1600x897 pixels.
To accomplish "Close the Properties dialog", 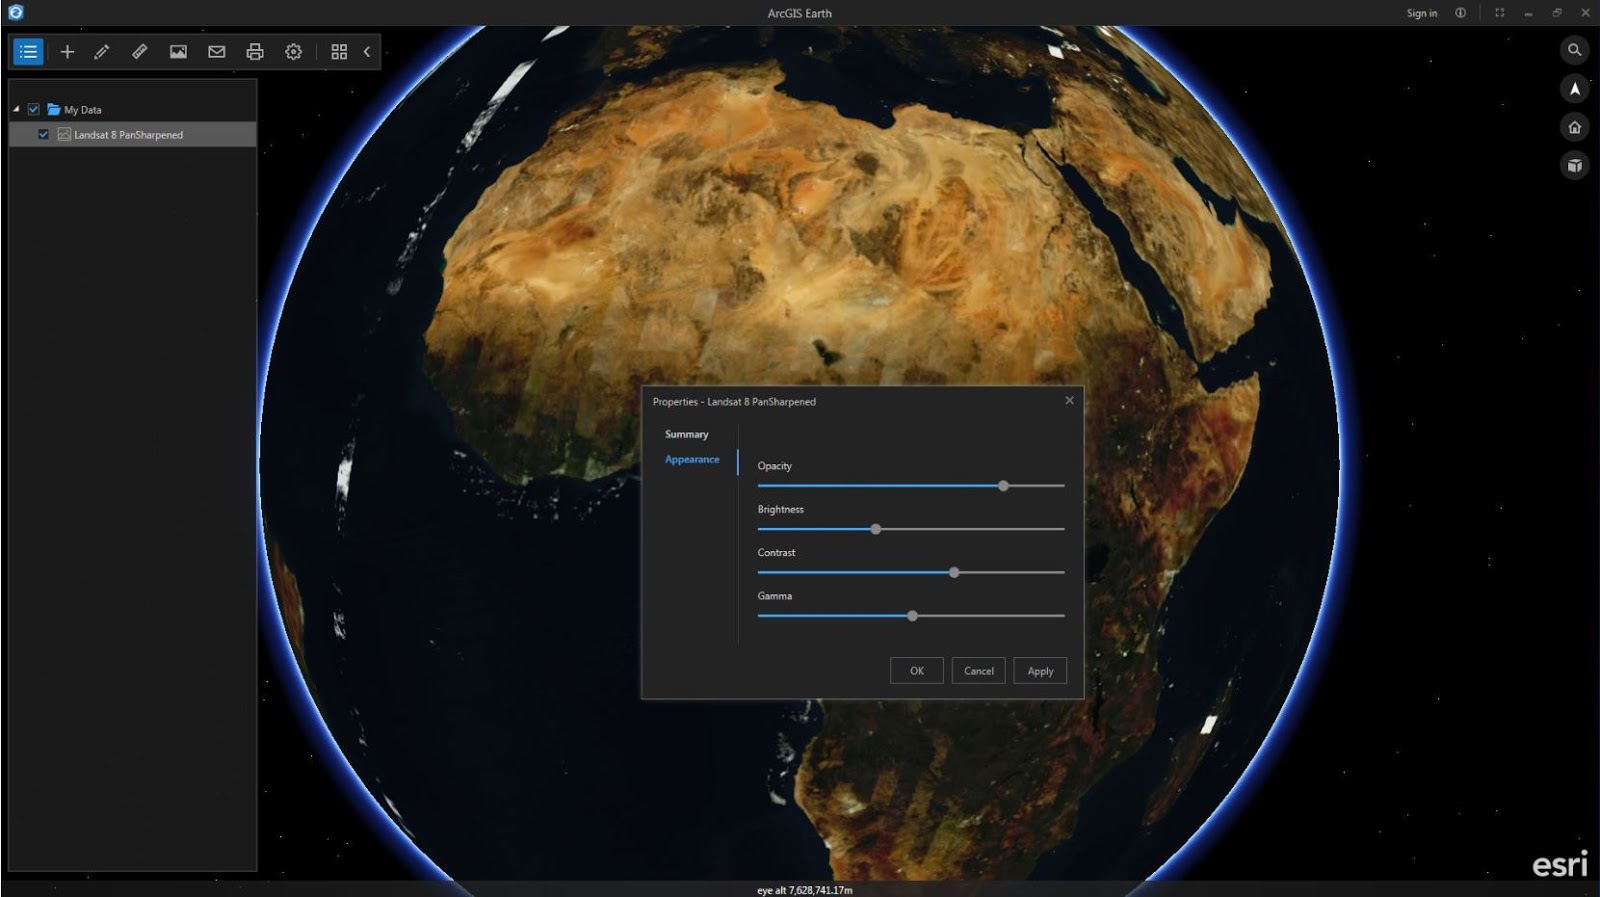I will coord(1069,400).
